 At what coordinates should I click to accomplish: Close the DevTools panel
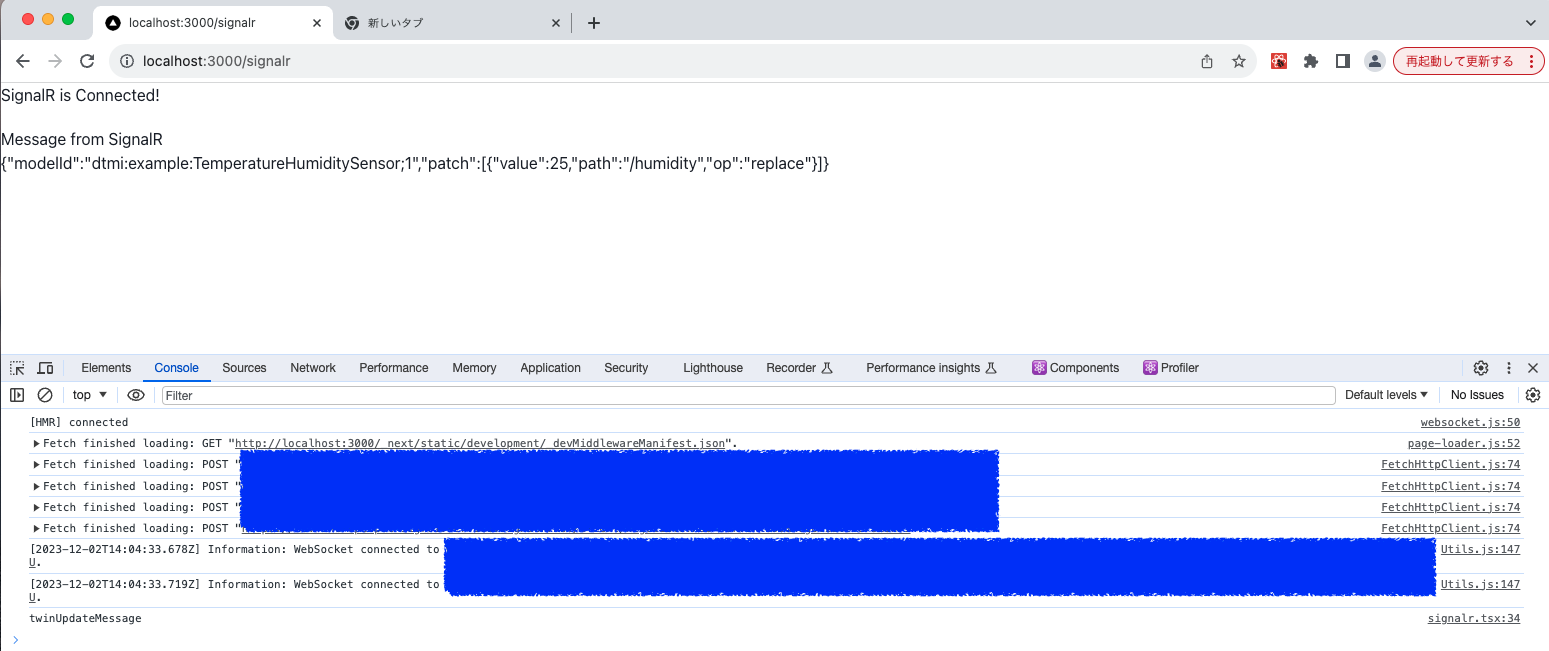(1533, 368)
